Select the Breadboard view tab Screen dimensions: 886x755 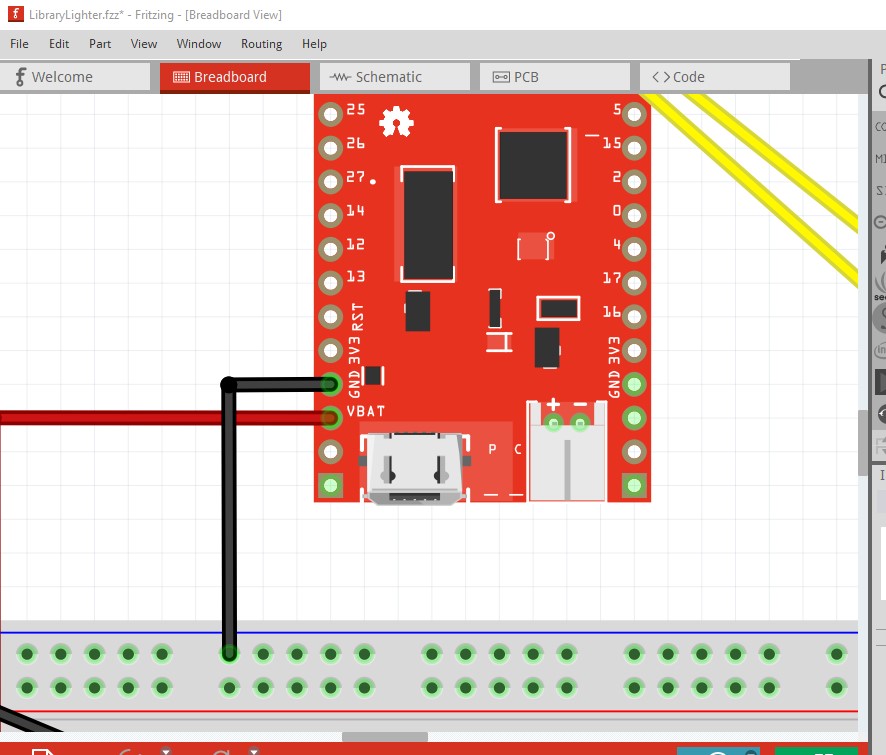pos(235,77)
